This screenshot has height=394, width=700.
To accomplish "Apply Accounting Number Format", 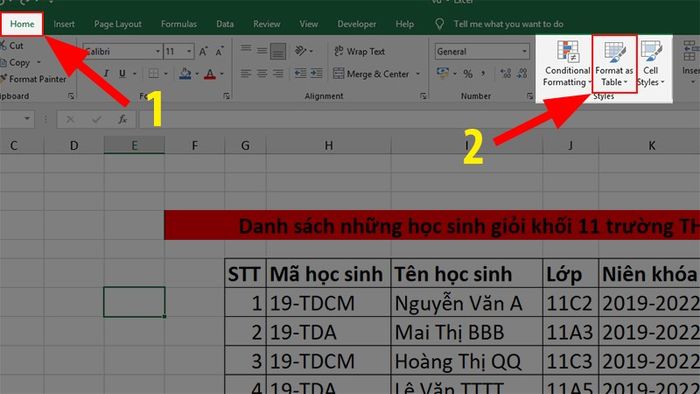I will click(442, 73).
